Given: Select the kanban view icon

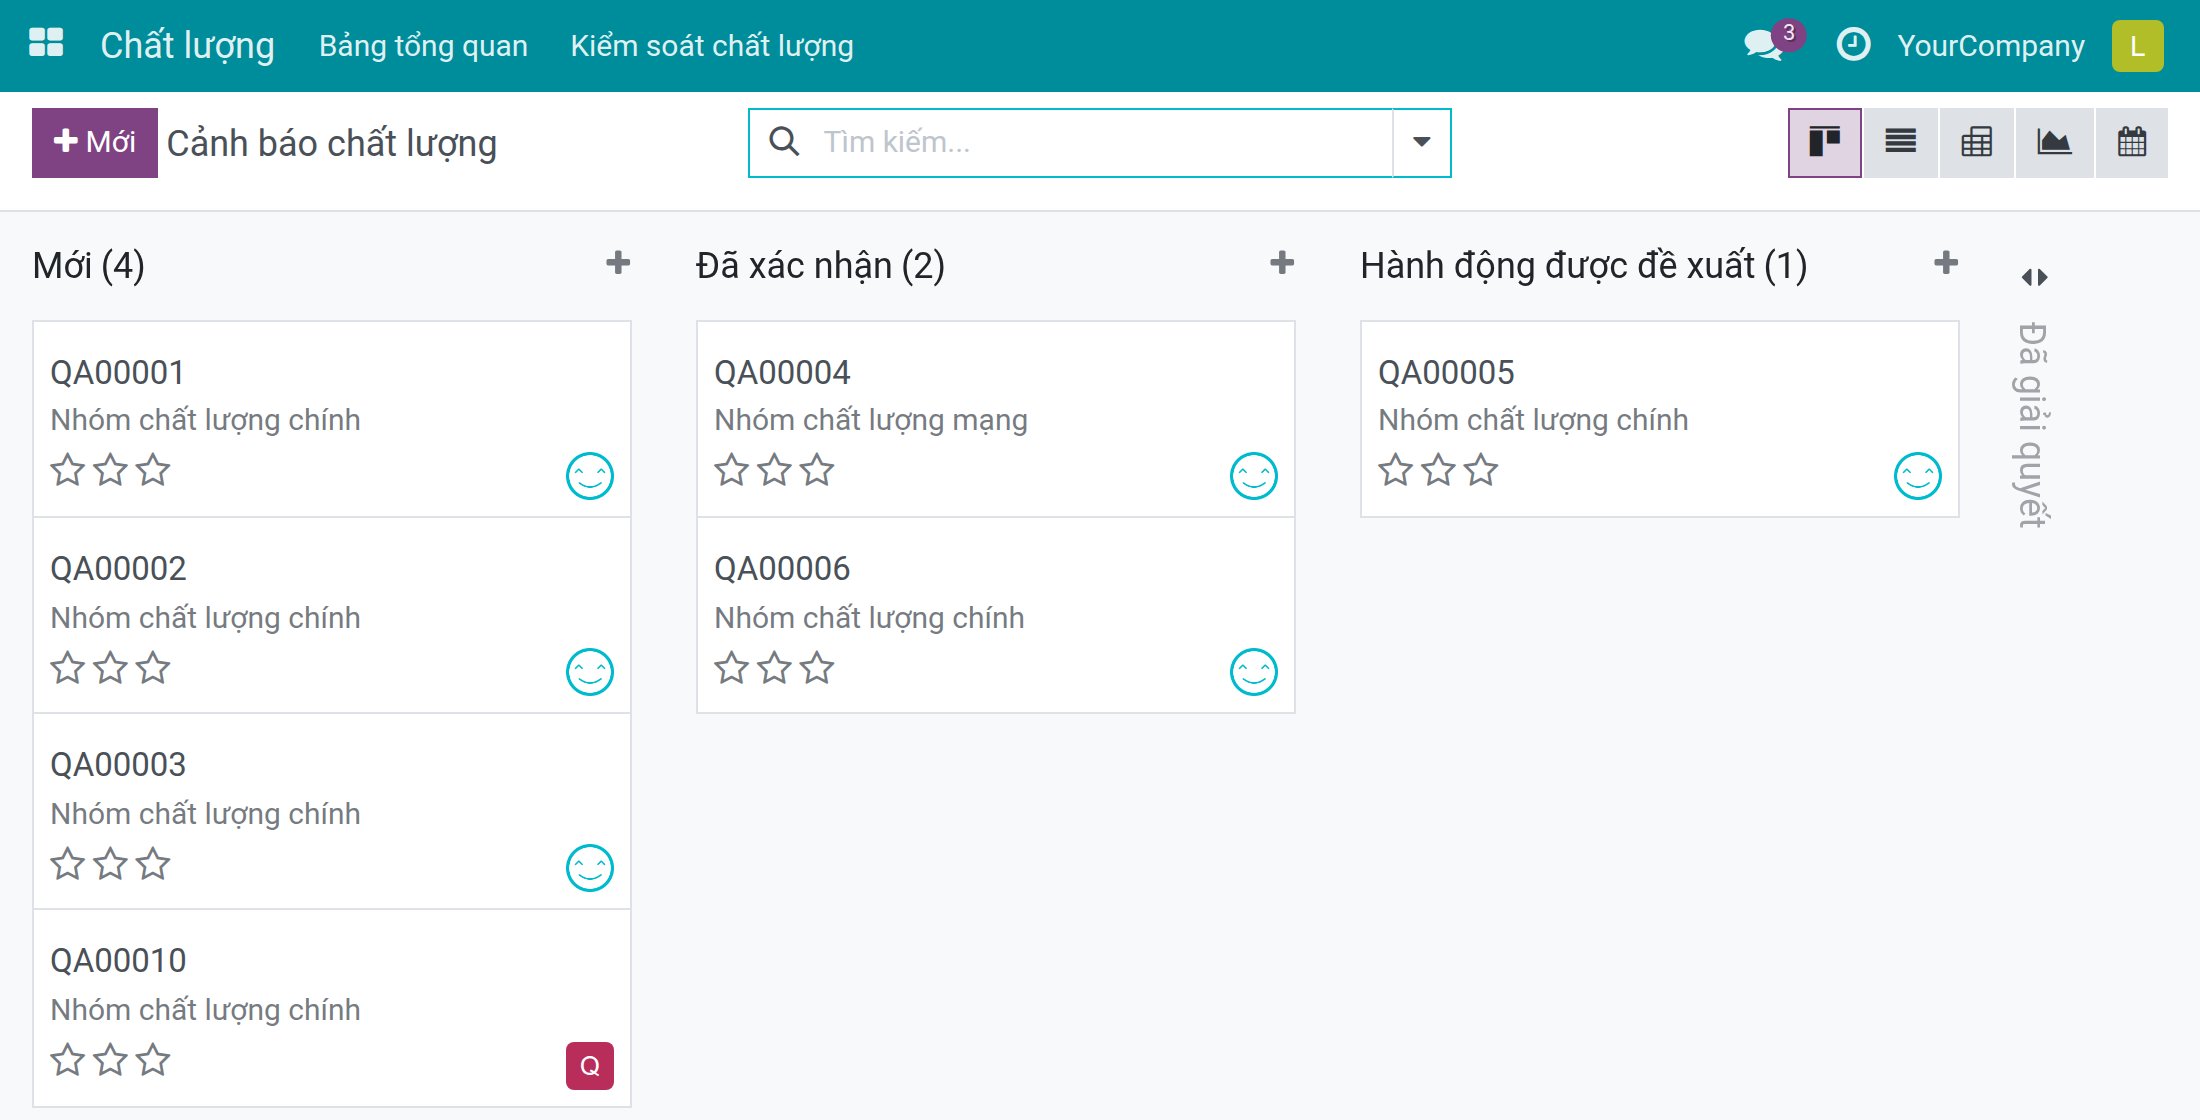Looking at the screenshot, I should coord(1824,143).
